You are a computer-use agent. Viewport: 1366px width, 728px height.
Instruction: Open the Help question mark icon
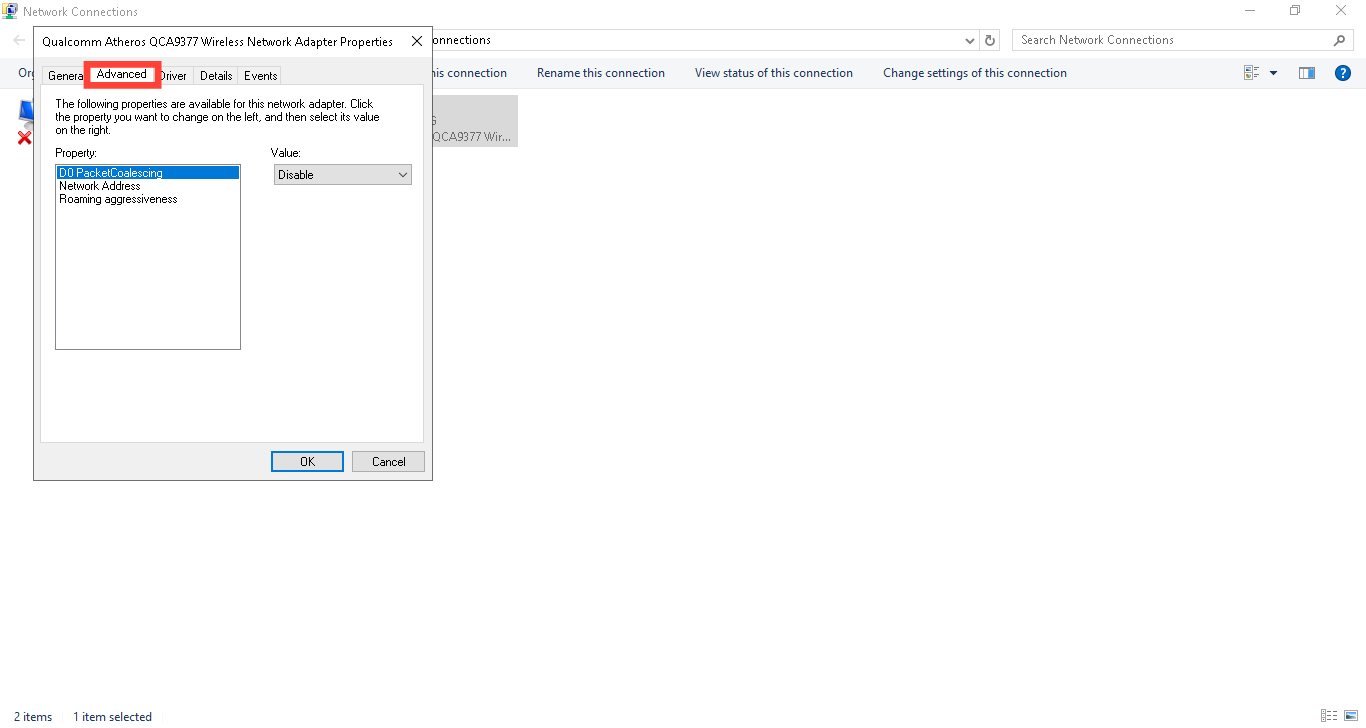1343,73
